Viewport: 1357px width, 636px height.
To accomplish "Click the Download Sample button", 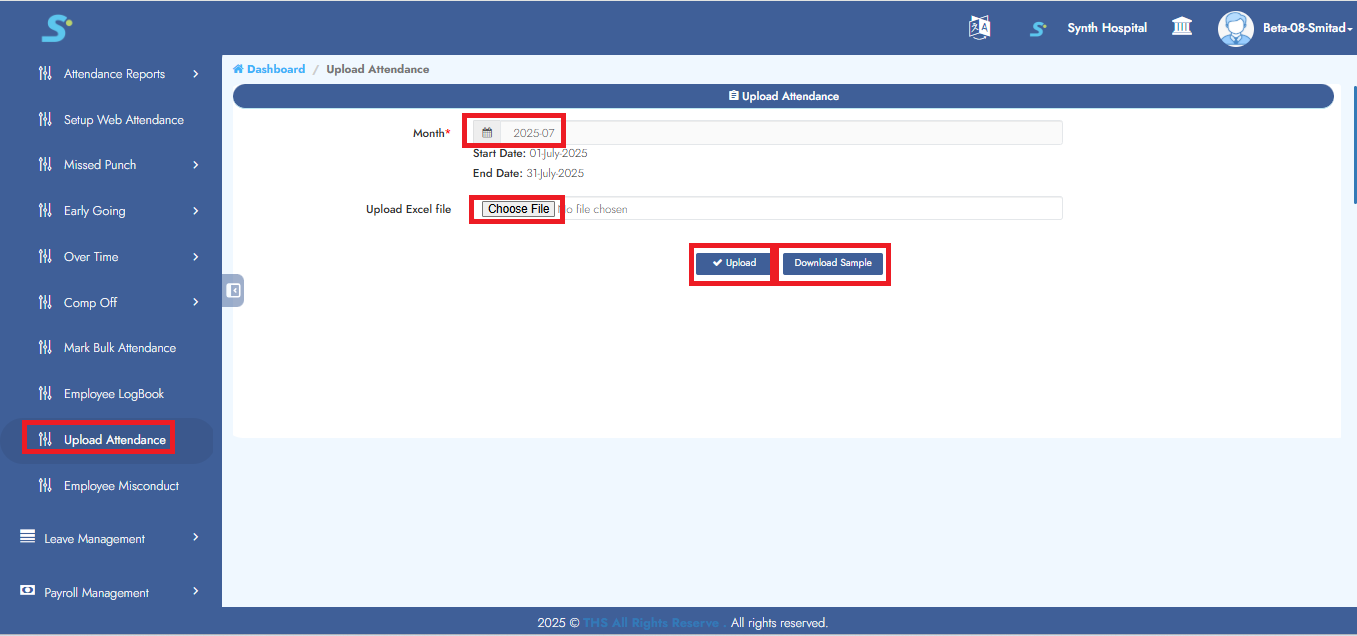I will [832, 263].
